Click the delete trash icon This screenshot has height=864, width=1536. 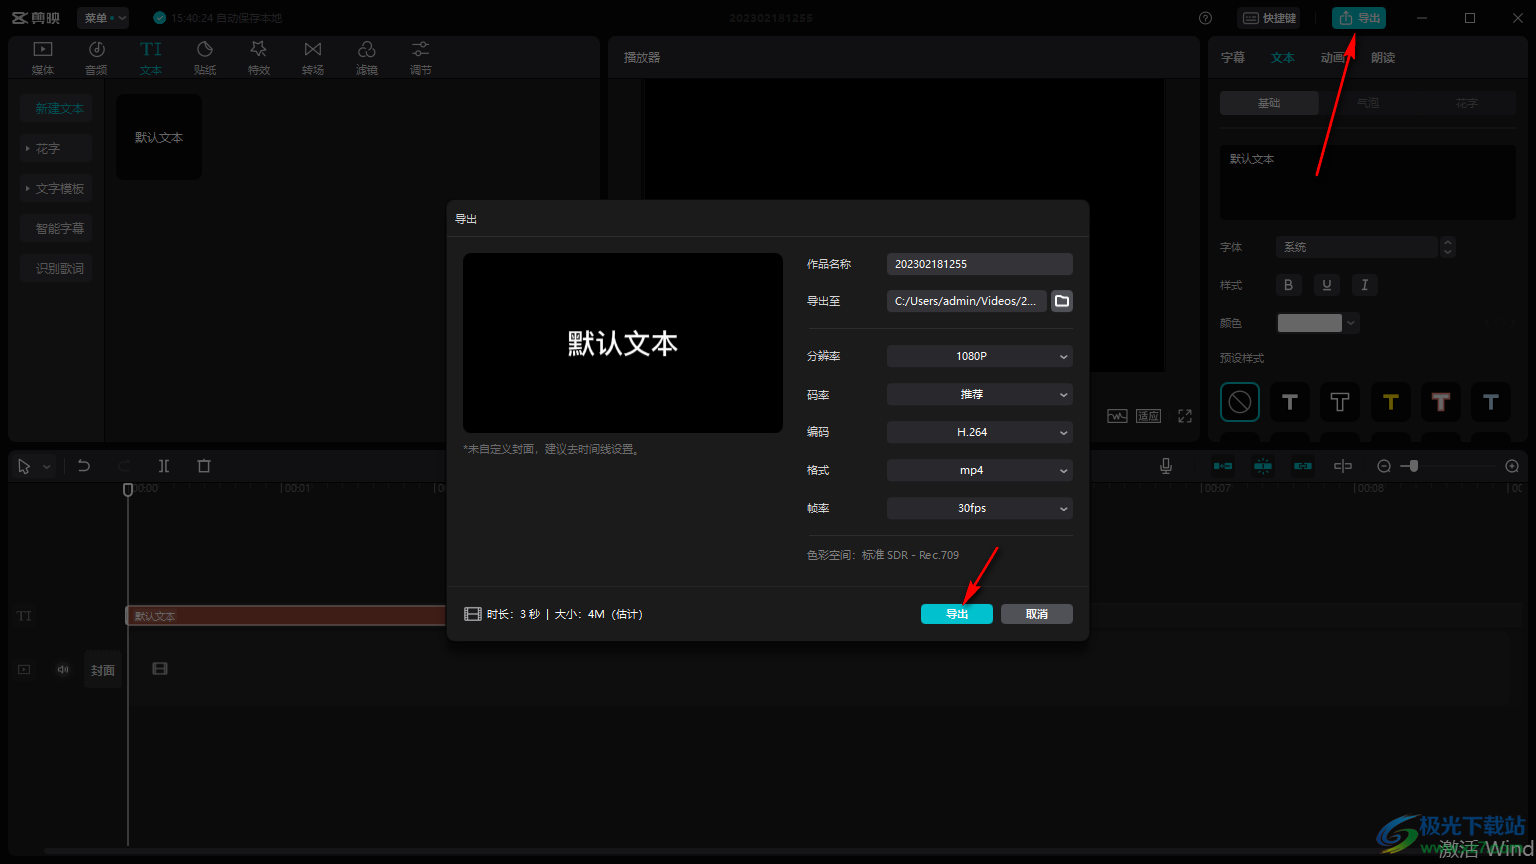click(x=204, y=466)
